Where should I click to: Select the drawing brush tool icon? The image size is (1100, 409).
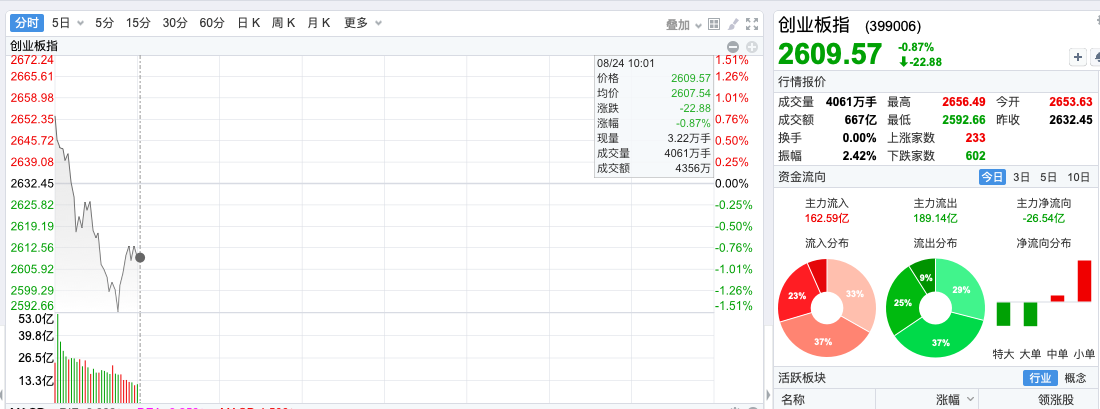click(733, 24)
